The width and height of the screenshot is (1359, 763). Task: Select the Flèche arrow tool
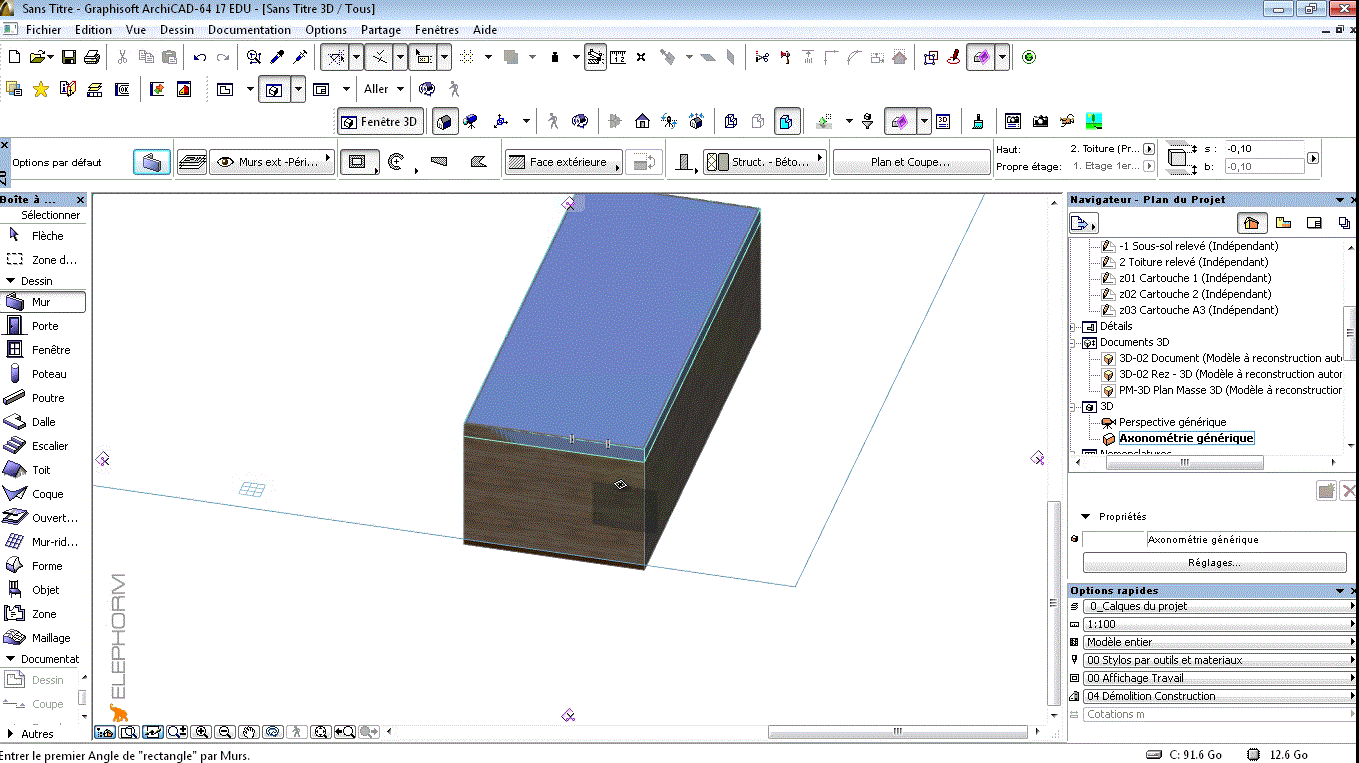tap(43, 236)
